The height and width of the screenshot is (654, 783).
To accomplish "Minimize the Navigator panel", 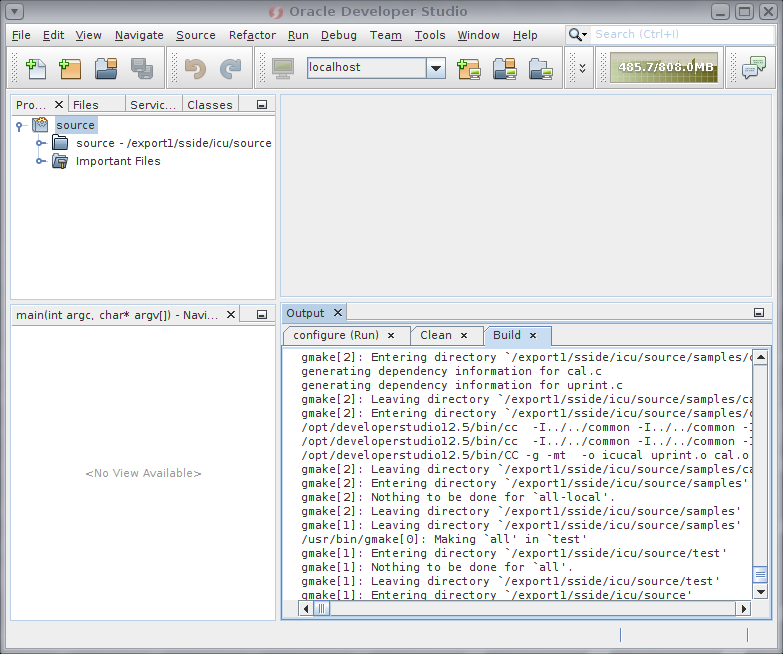I will [262, 314].
